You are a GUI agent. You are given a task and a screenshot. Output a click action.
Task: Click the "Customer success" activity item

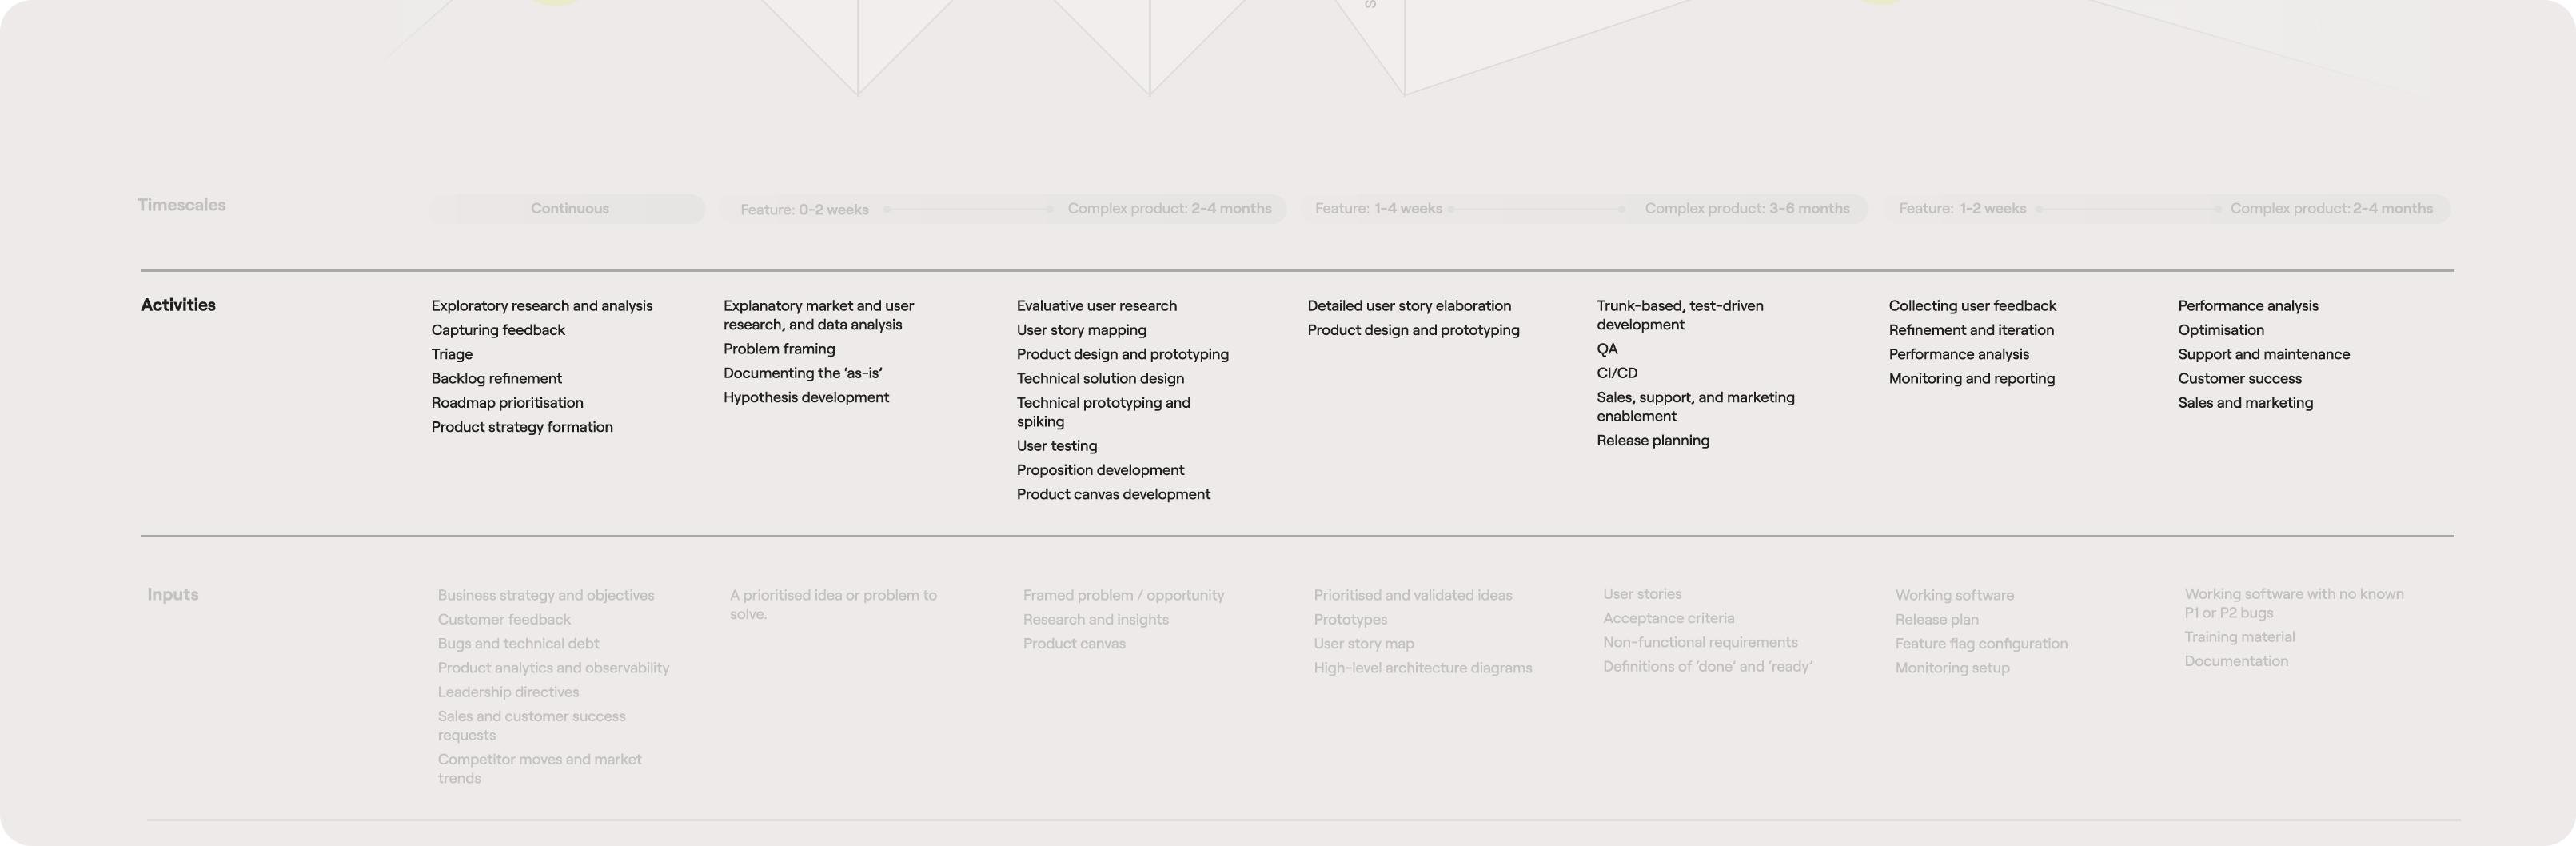[x=2239, y=379]
